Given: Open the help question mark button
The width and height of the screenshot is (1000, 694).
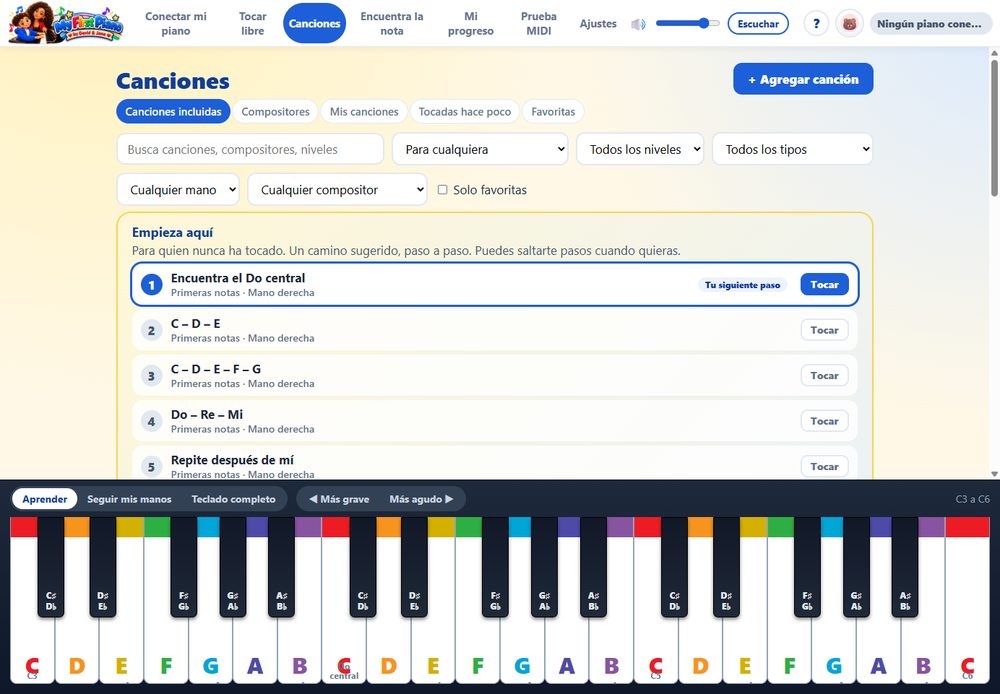Looking at the screenshot, I should [816, 24].
